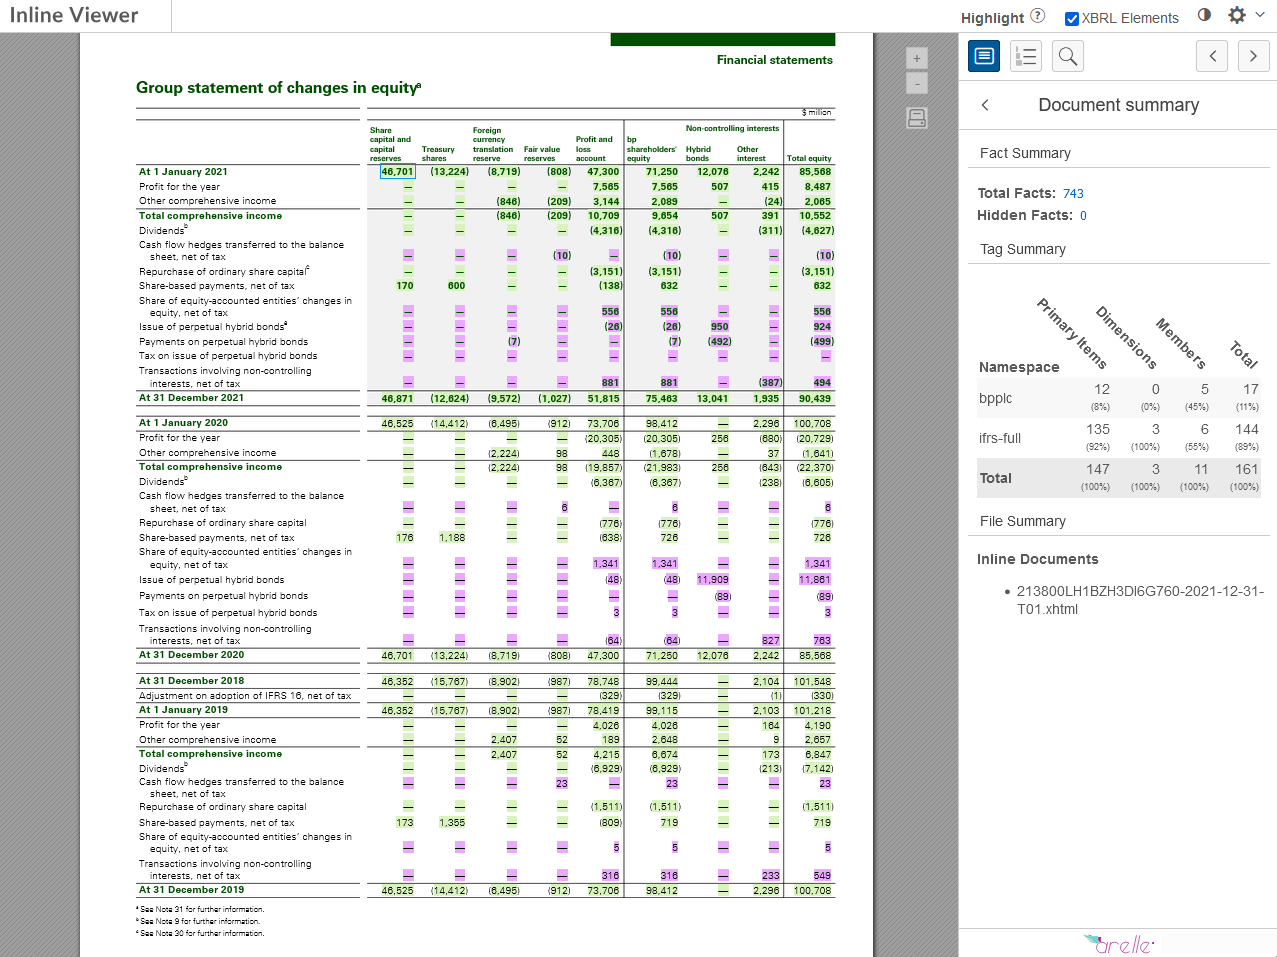1277x957 pixels.
Task: Open inline document 213800LH1BZH3DI6G760-2021-12-31 link
Action: 1140,600
